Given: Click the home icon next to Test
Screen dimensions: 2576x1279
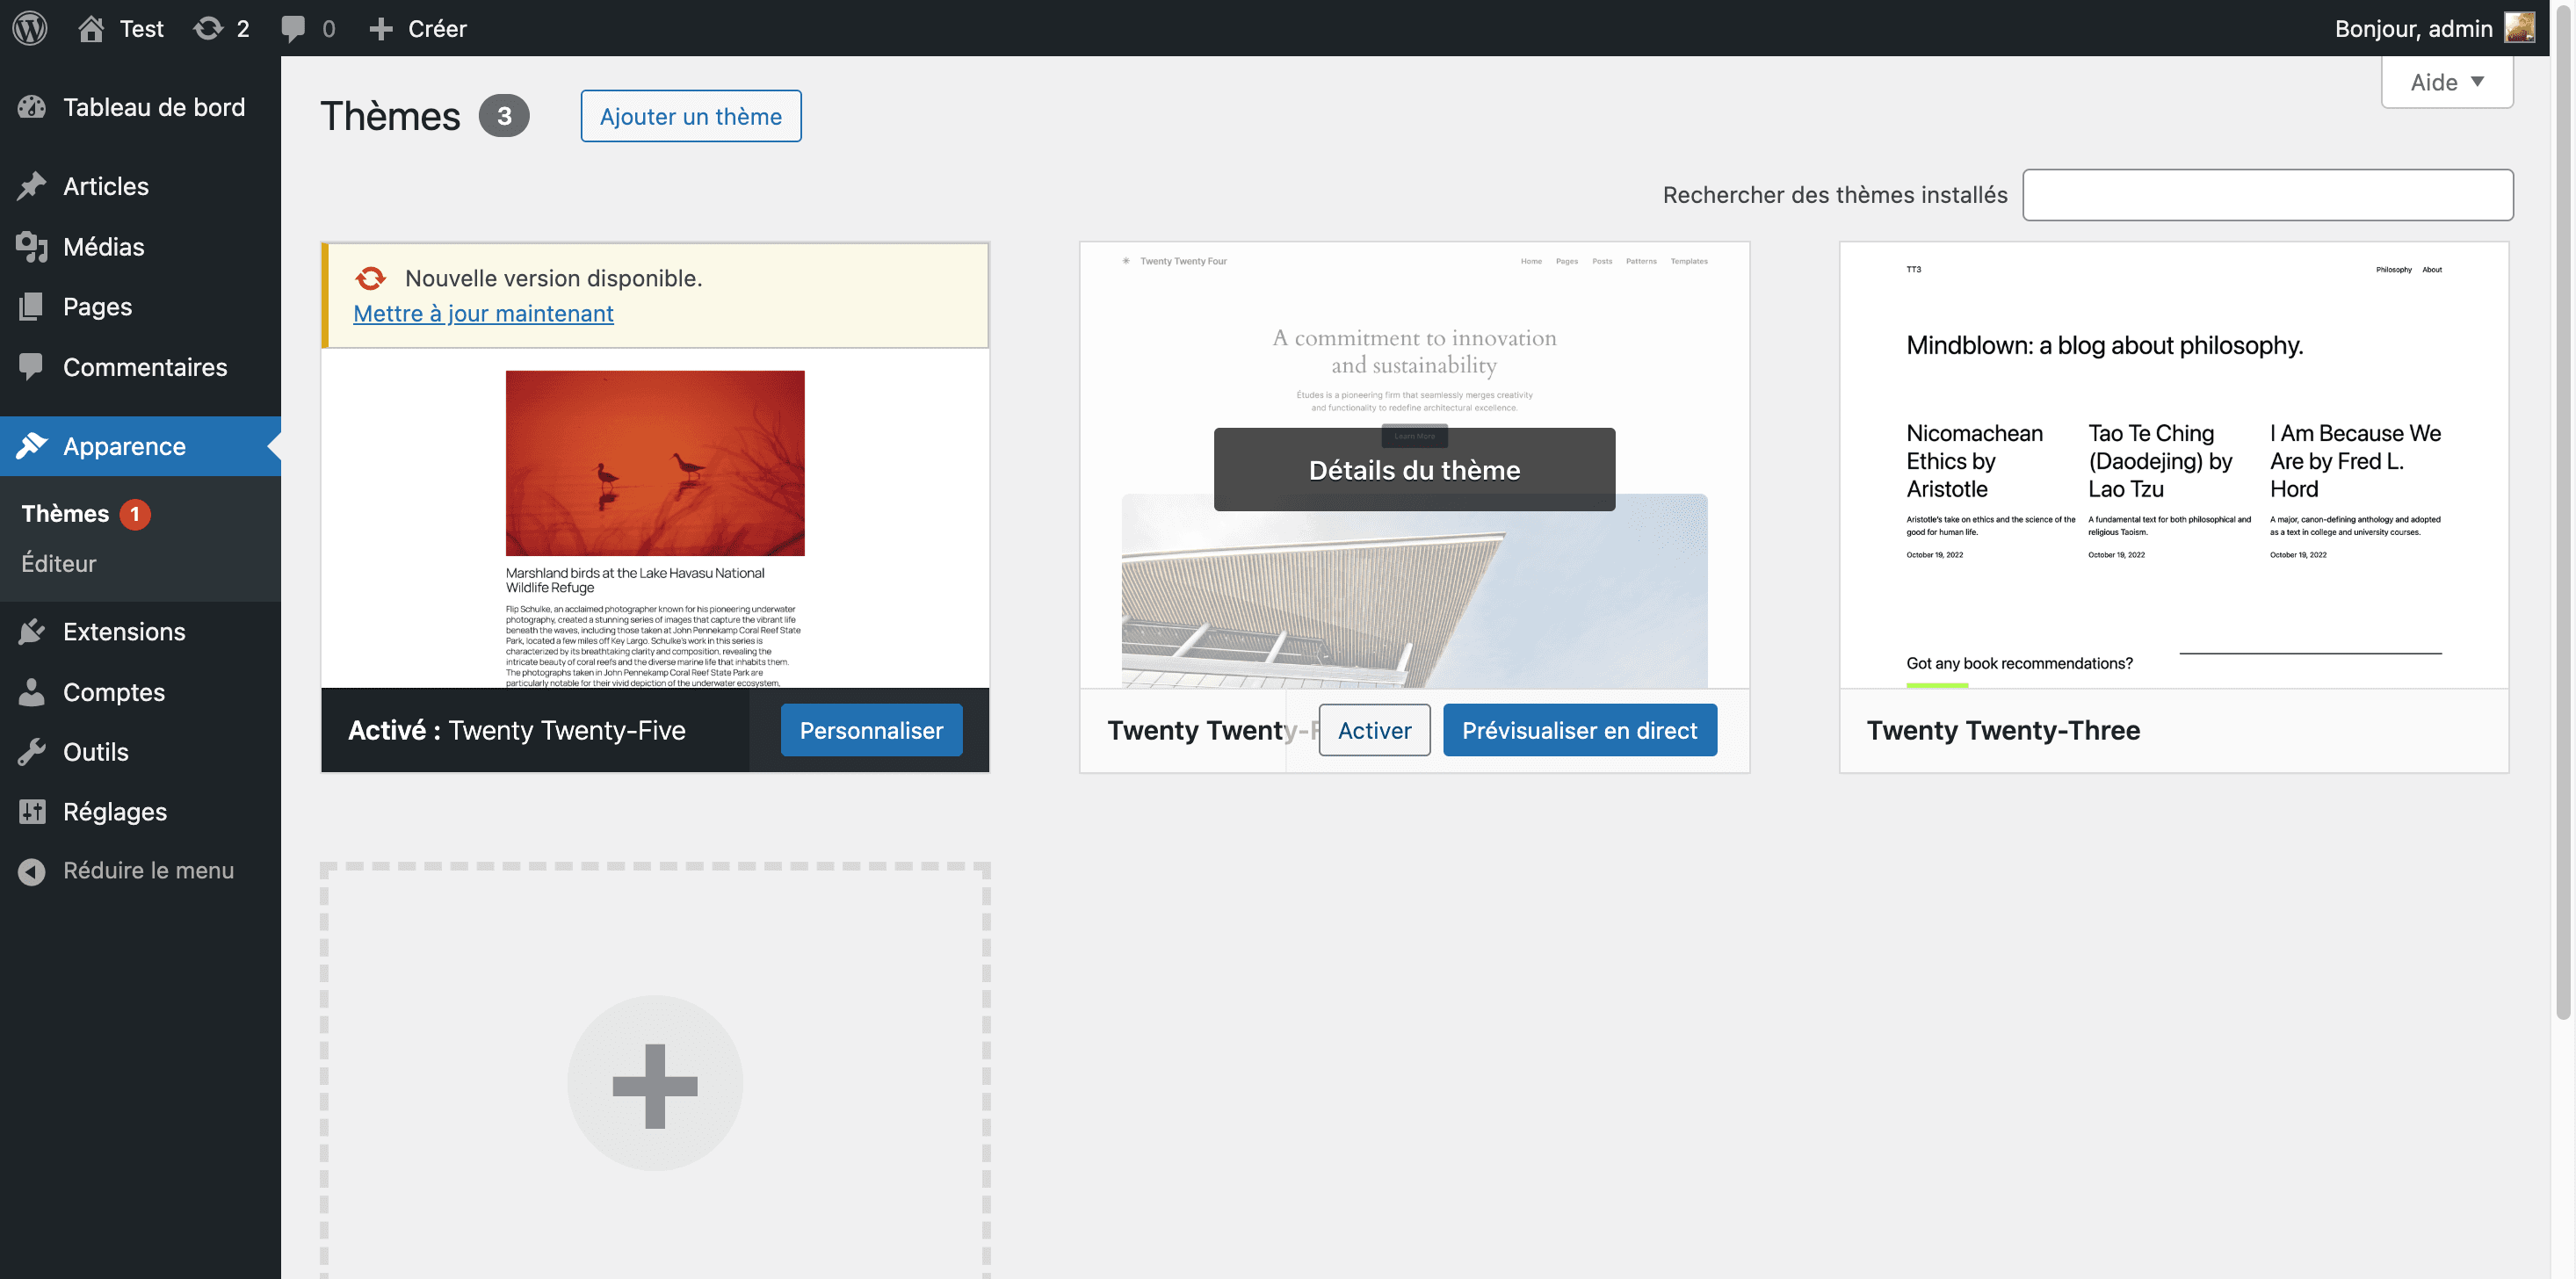Looking at the screenshot, I should pos(91,28).
